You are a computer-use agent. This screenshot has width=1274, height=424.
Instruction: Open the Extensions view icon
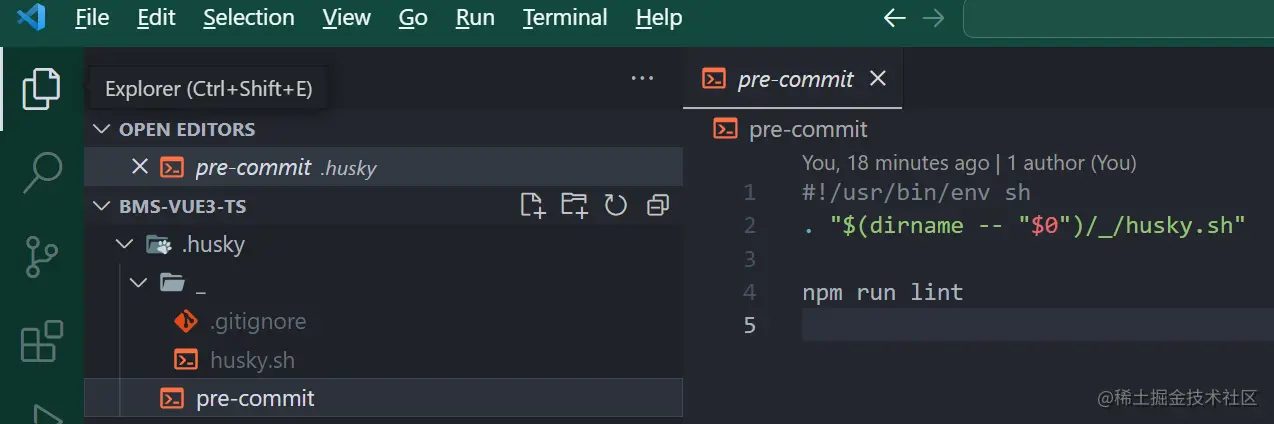click(x=41, y=341)
